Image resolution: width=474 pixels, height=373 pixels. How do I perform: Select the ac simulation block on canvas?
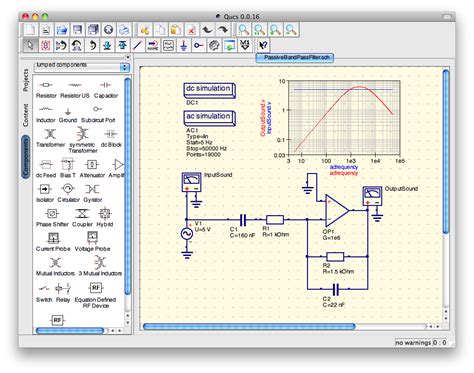[209, 118]
